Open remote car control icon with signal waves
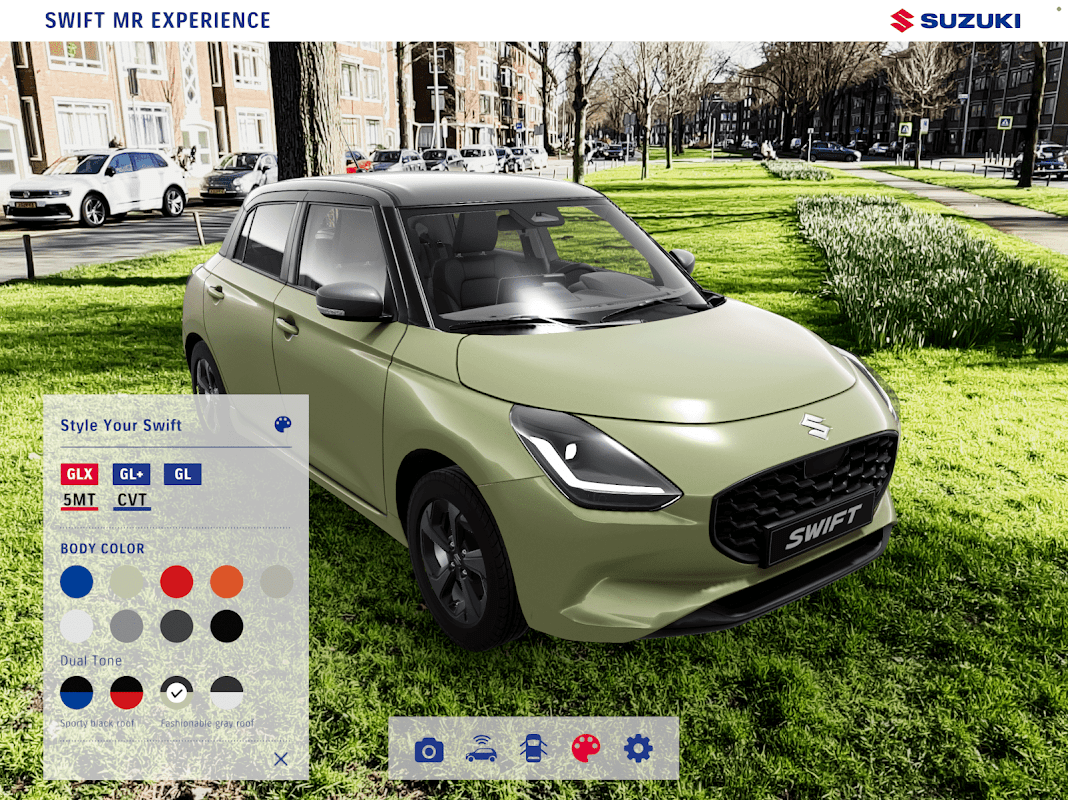 (481, 749)
